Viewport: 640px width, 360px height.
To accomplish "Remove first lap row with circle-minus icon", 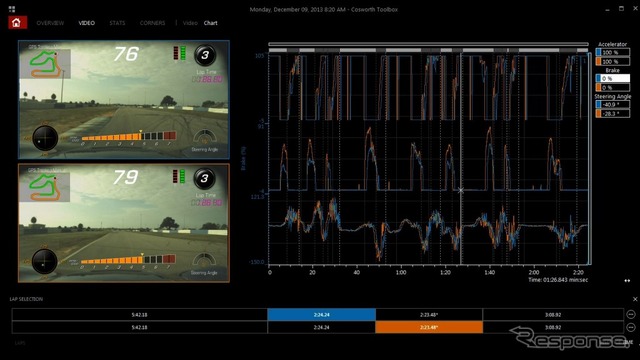I will 631,314.
